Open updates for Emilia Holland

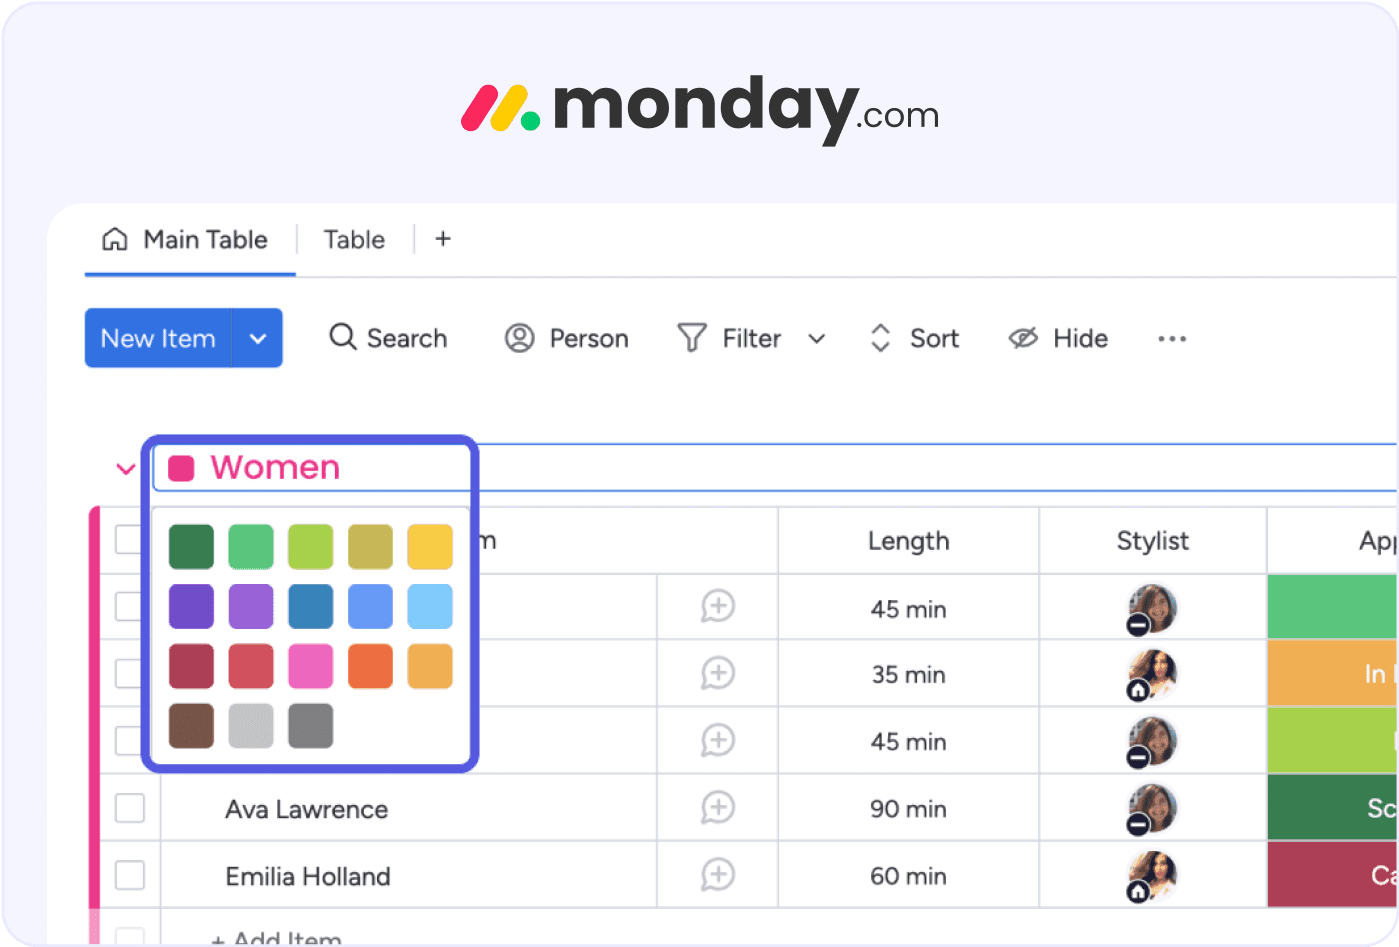point(718,874)
